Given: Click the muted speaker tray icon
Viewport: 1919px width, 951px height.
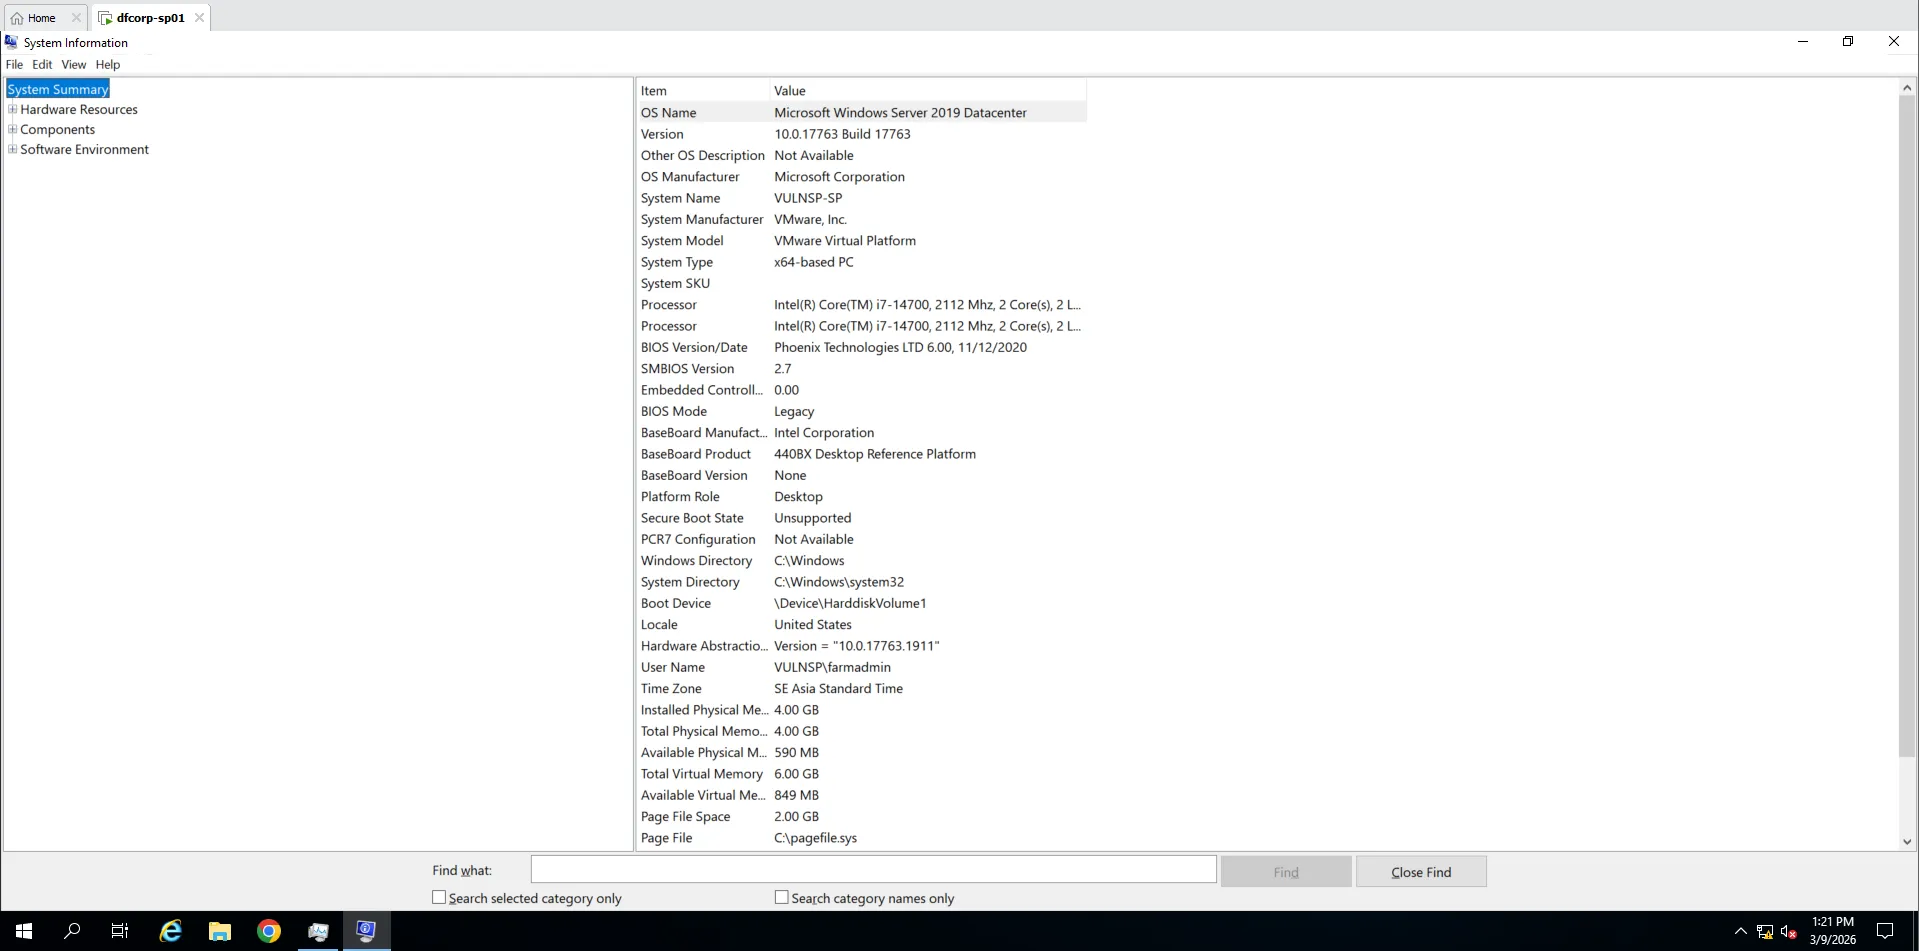Looking at the screenshot, I should point(1789,932).
